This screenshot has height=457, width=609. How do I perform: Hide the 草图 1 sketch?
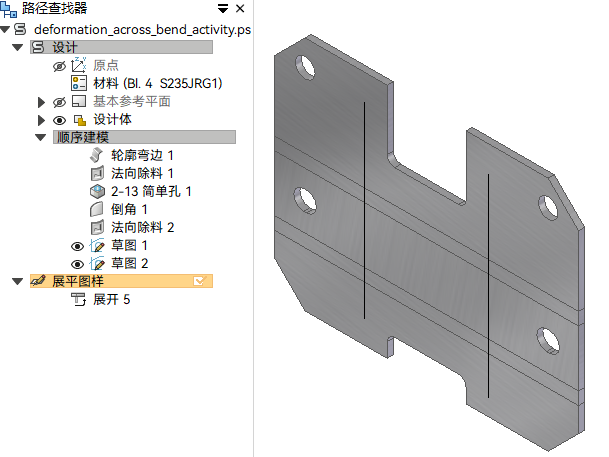(77, 246)
